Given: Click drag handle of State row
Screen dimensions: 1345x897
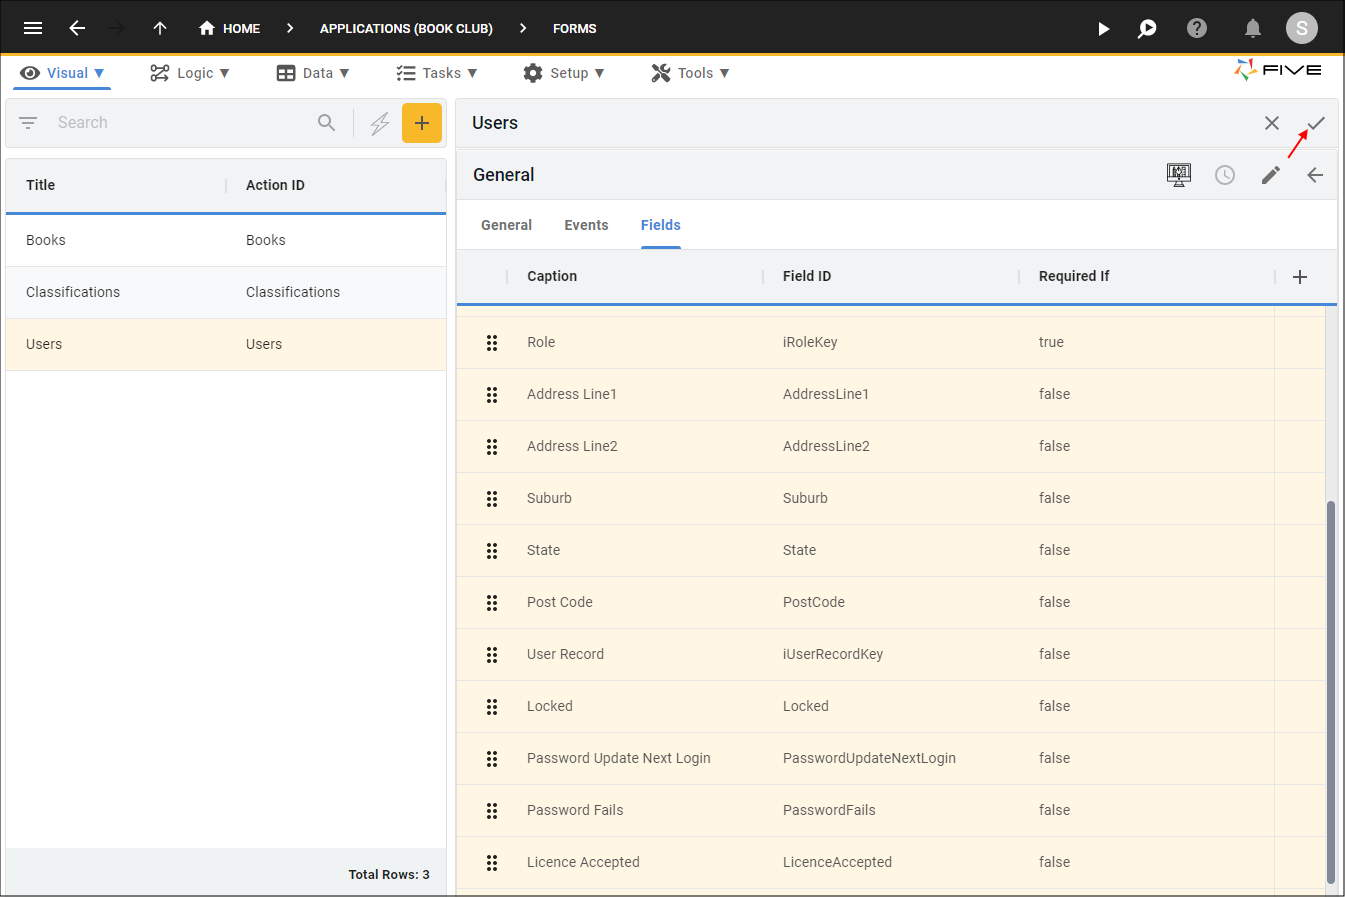Looking at the screenshot, I should [492, 551].
